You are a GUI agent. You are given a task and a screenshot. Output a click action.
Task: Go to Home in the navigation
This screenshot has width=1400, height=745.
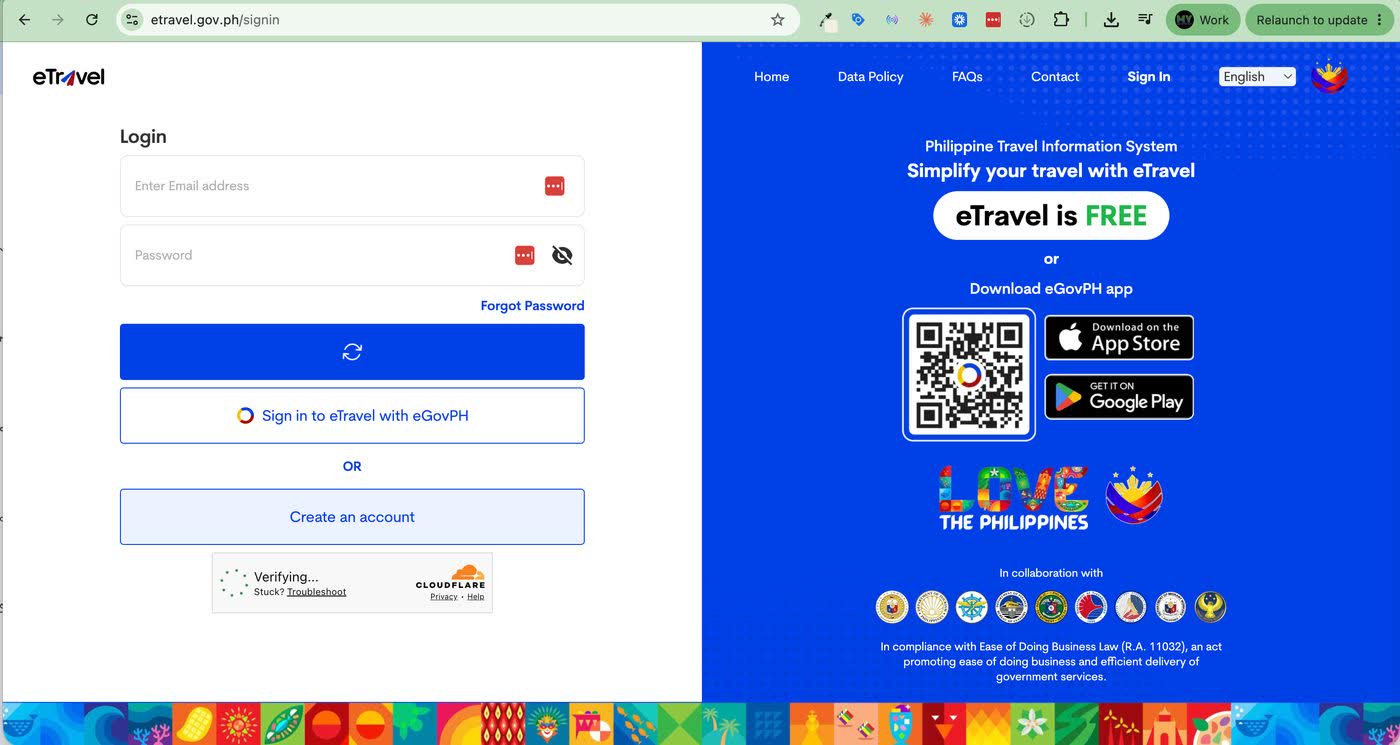[771, 77]
